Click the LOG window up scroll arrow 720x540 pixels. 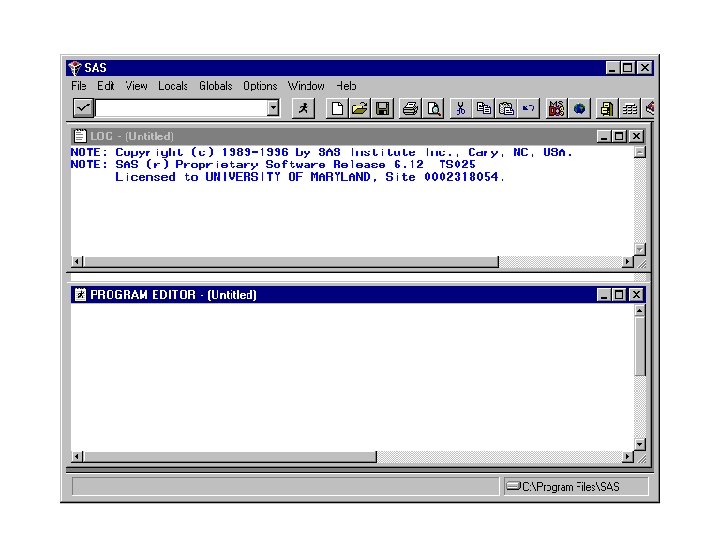[x=640, y=152]
